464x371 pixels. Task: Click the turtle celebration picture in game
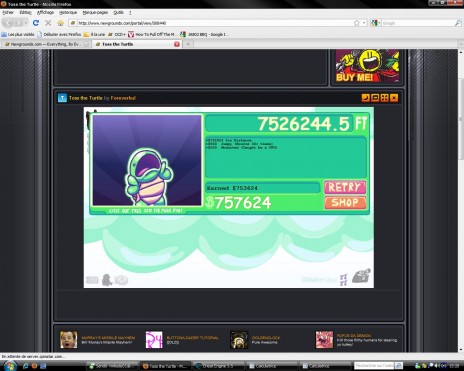[147, 160]
